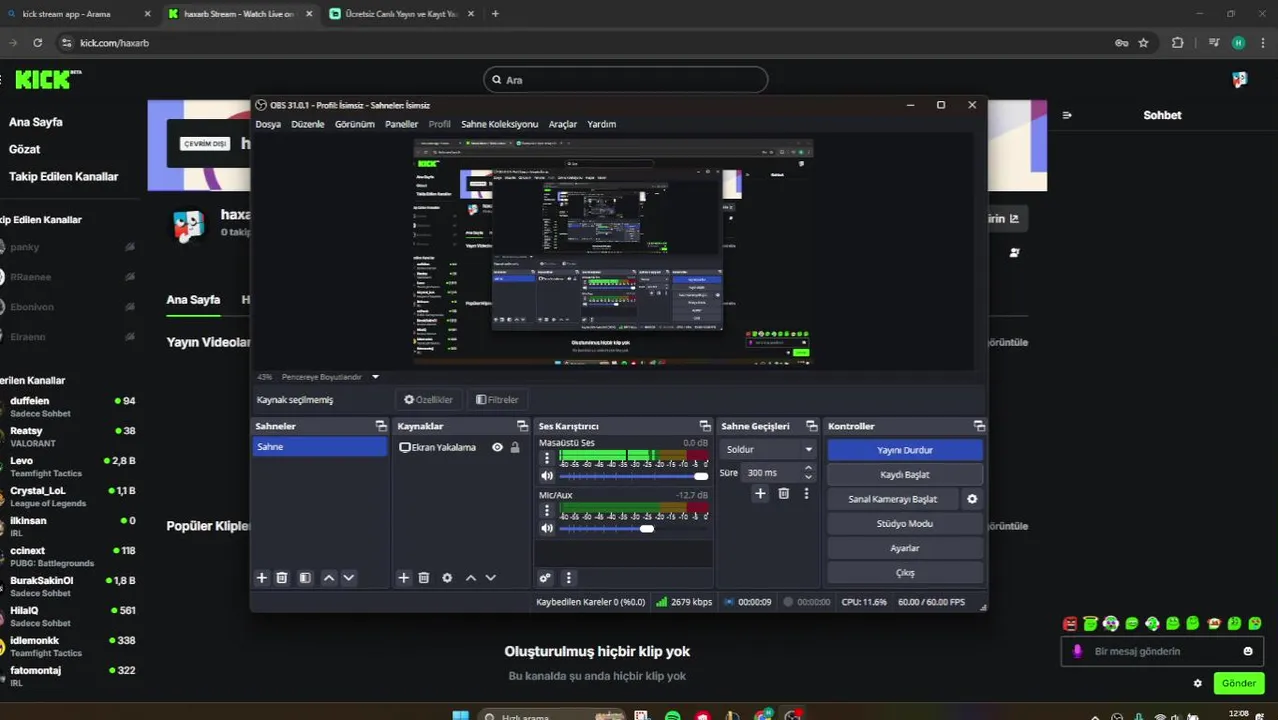Toggle lock on Ekran Yakalama source
The height and width of the screenshot is (720, 1278).
(x=515, y=447)
